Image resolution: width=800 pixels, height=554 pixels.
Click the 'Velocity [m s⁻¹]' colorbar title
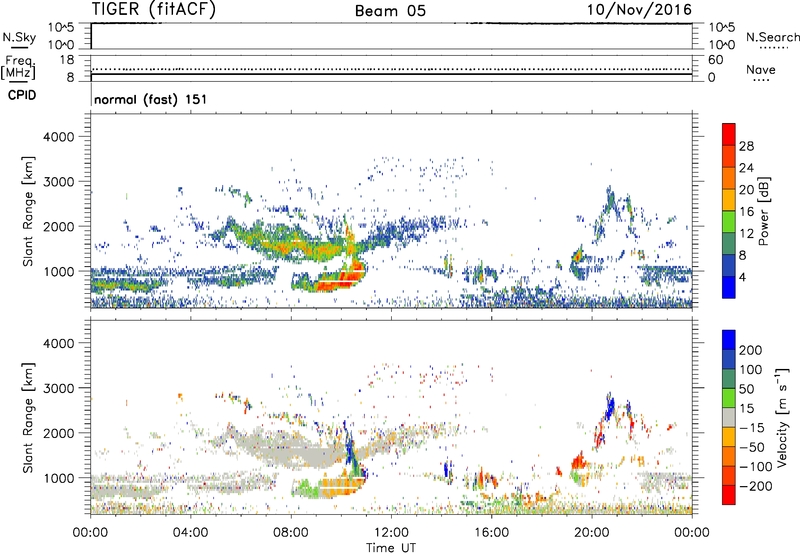[781, 417]
